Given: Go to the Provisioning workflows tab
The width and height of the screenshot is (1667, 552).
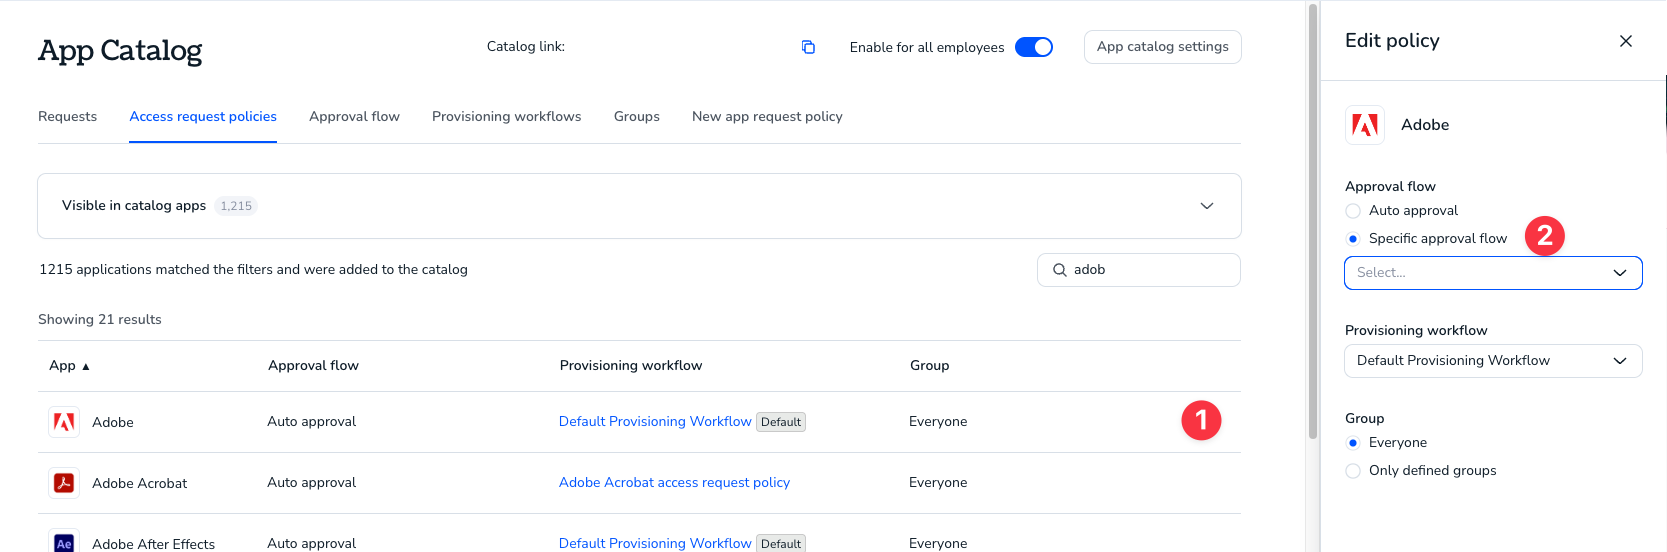Looking at the screenshot, I should 507,117.
